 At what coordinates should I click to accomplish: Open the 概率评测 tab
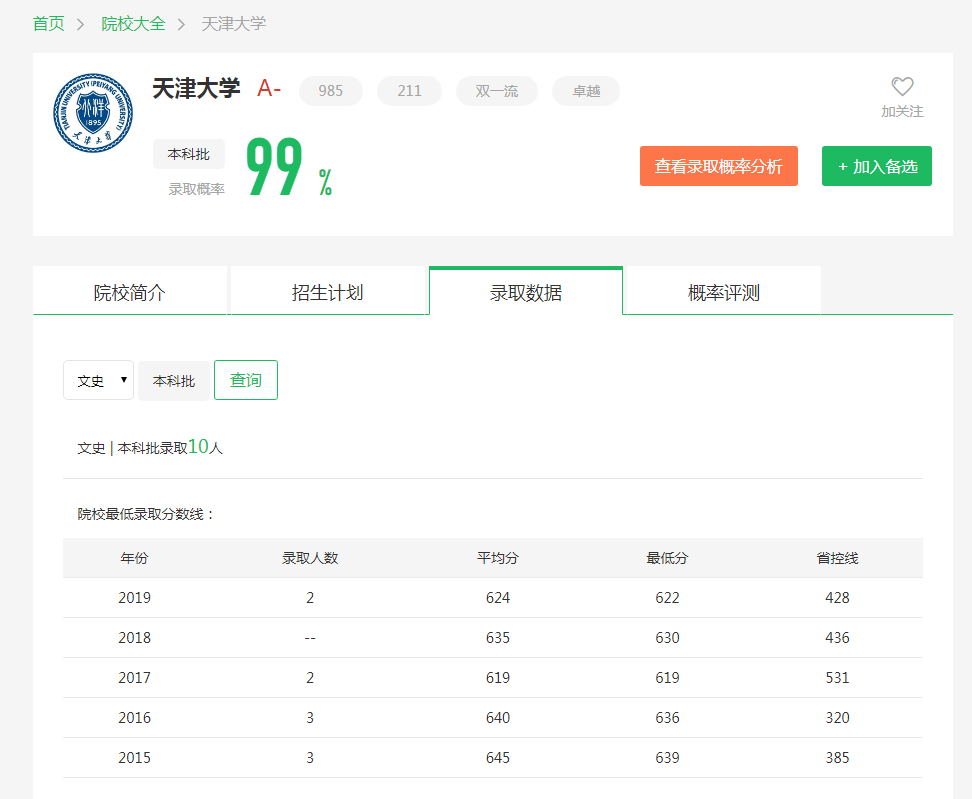[x=723, y=292]
